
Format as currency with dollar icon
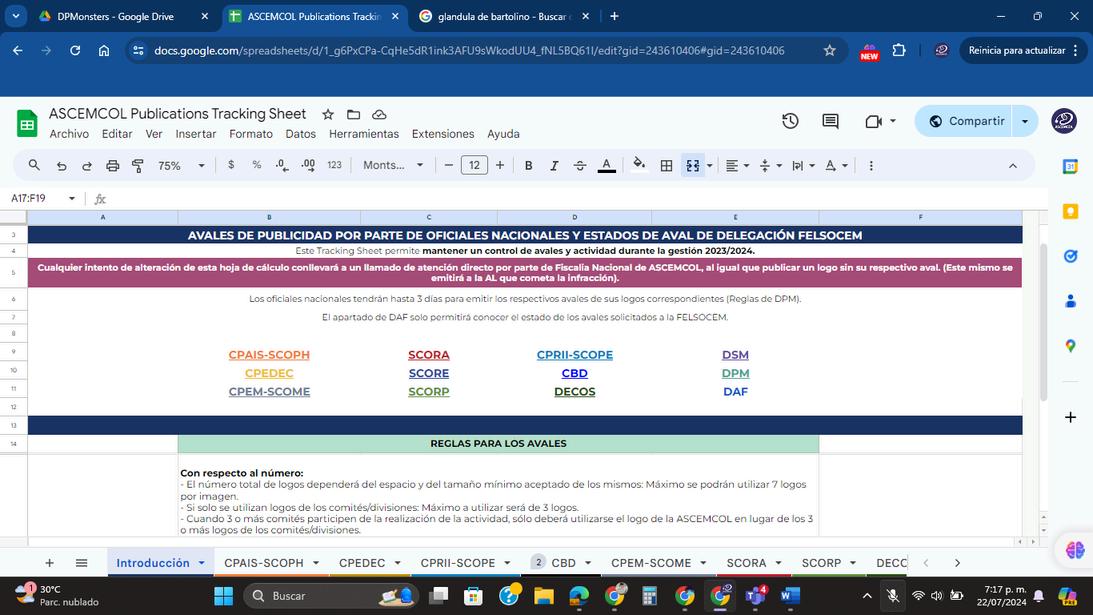(231, 165)
